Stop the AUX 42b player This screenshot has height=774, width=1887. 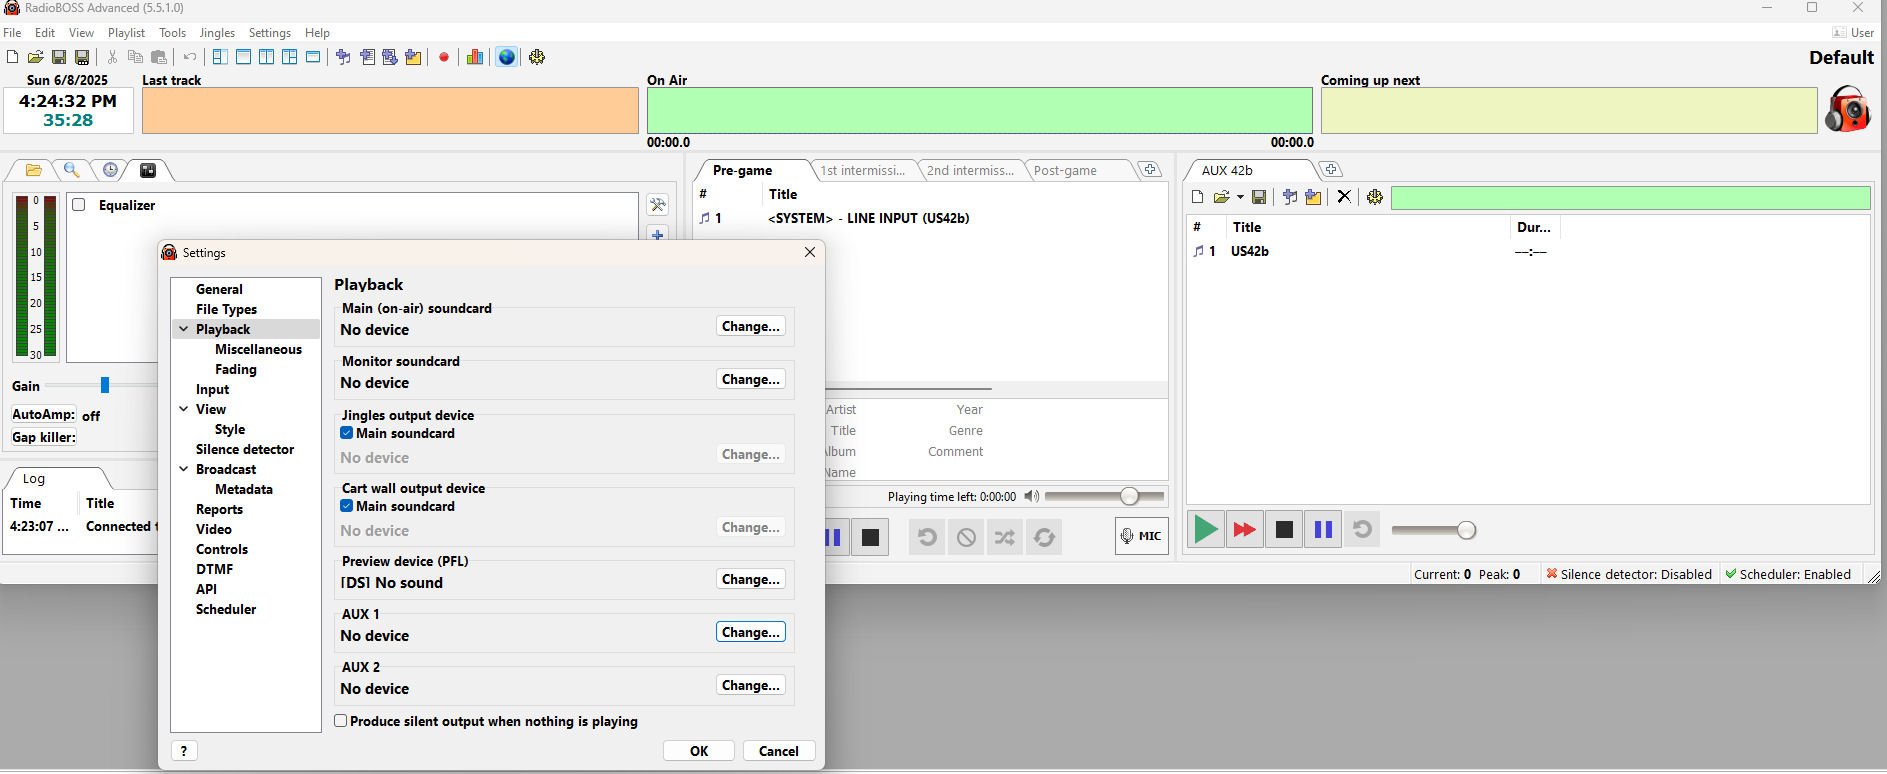pyautogui.click(x=1284, y=529)
